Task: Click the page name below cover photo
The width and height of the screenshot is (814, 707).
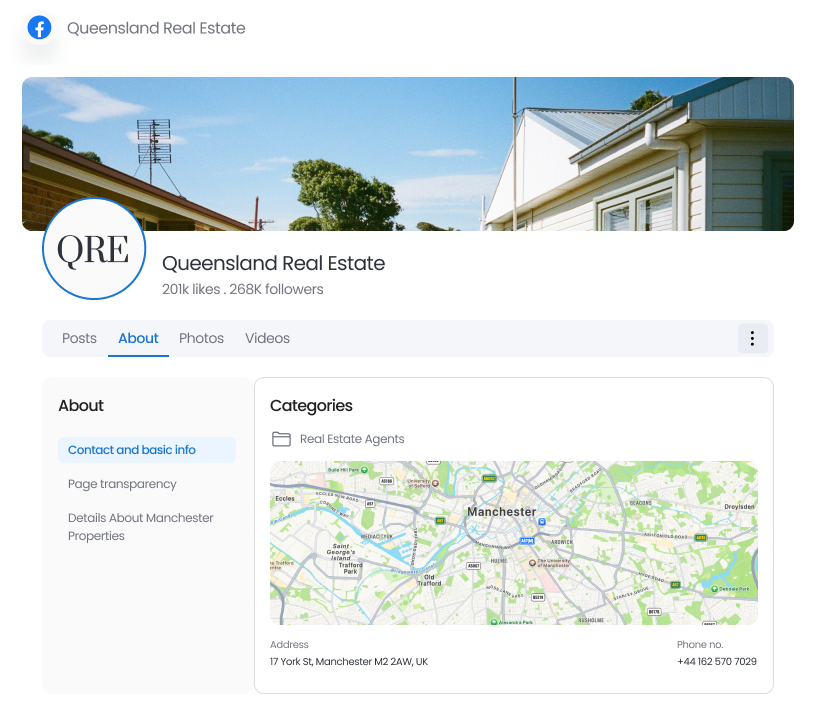Action: (x=274, y=263)
